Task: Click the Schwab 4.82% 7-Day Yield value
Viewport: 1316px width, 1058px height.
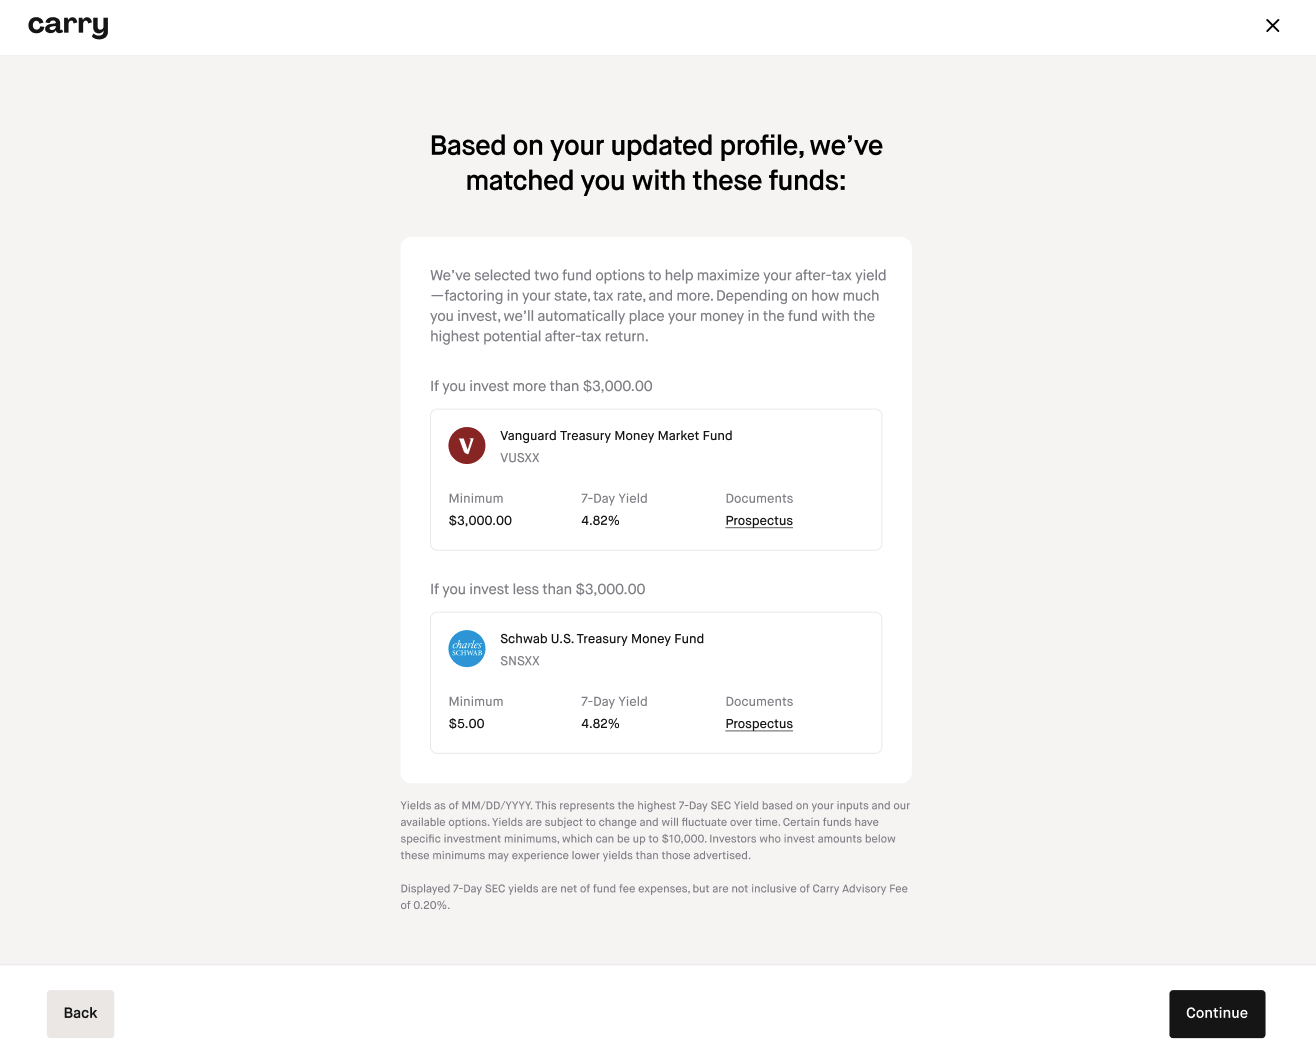Action: [x=600, y=724]
